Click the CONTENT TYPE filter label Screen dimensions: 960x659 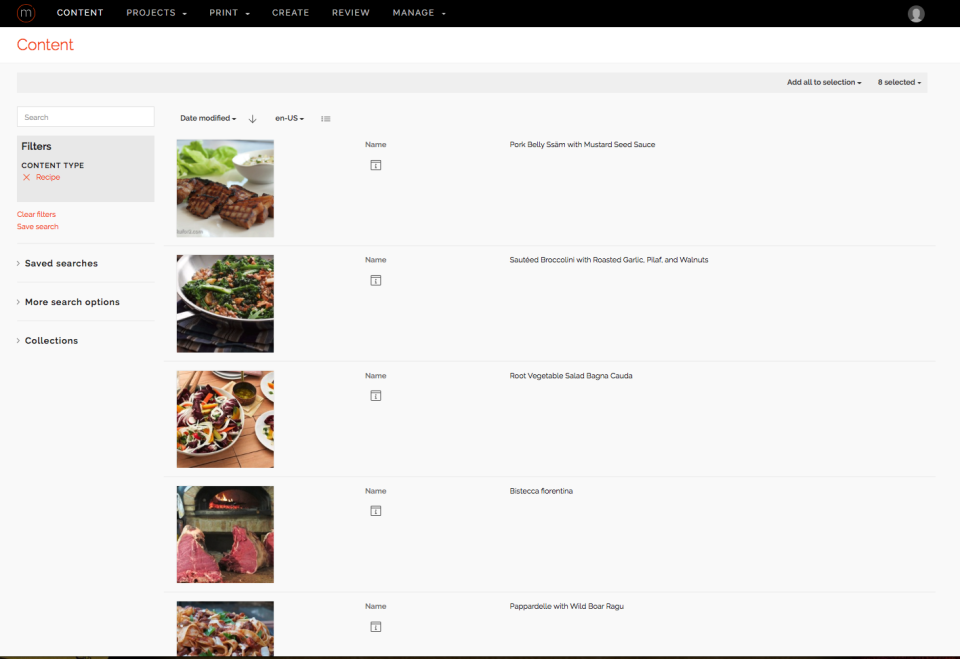tap(53, 165)
